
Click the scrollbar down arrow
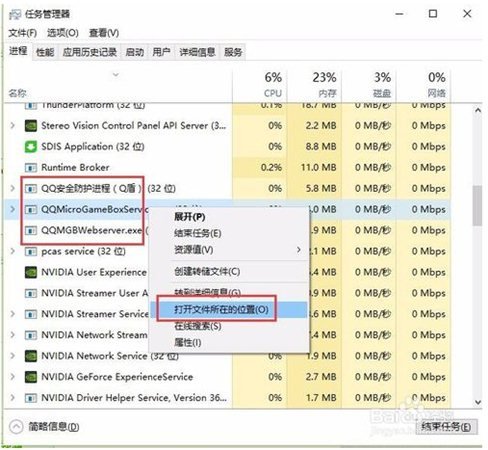point(478,402)
